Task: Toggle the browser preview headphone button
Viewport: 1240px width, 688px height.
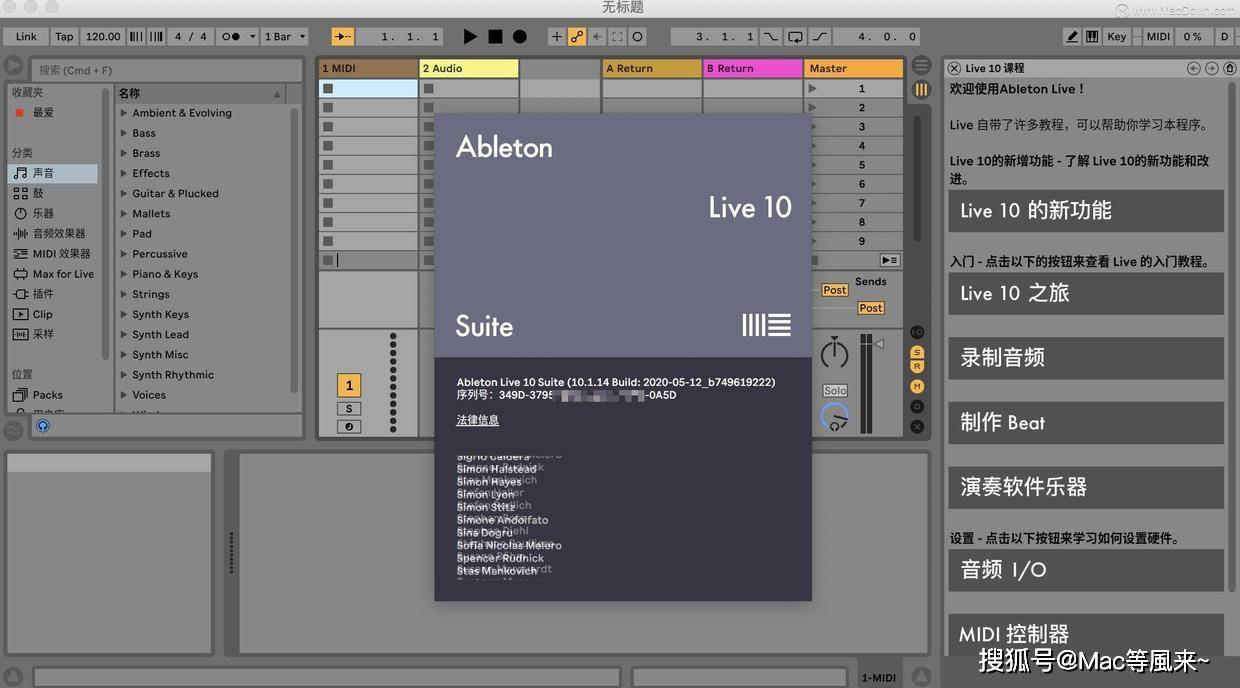Action: coord(43,426)
